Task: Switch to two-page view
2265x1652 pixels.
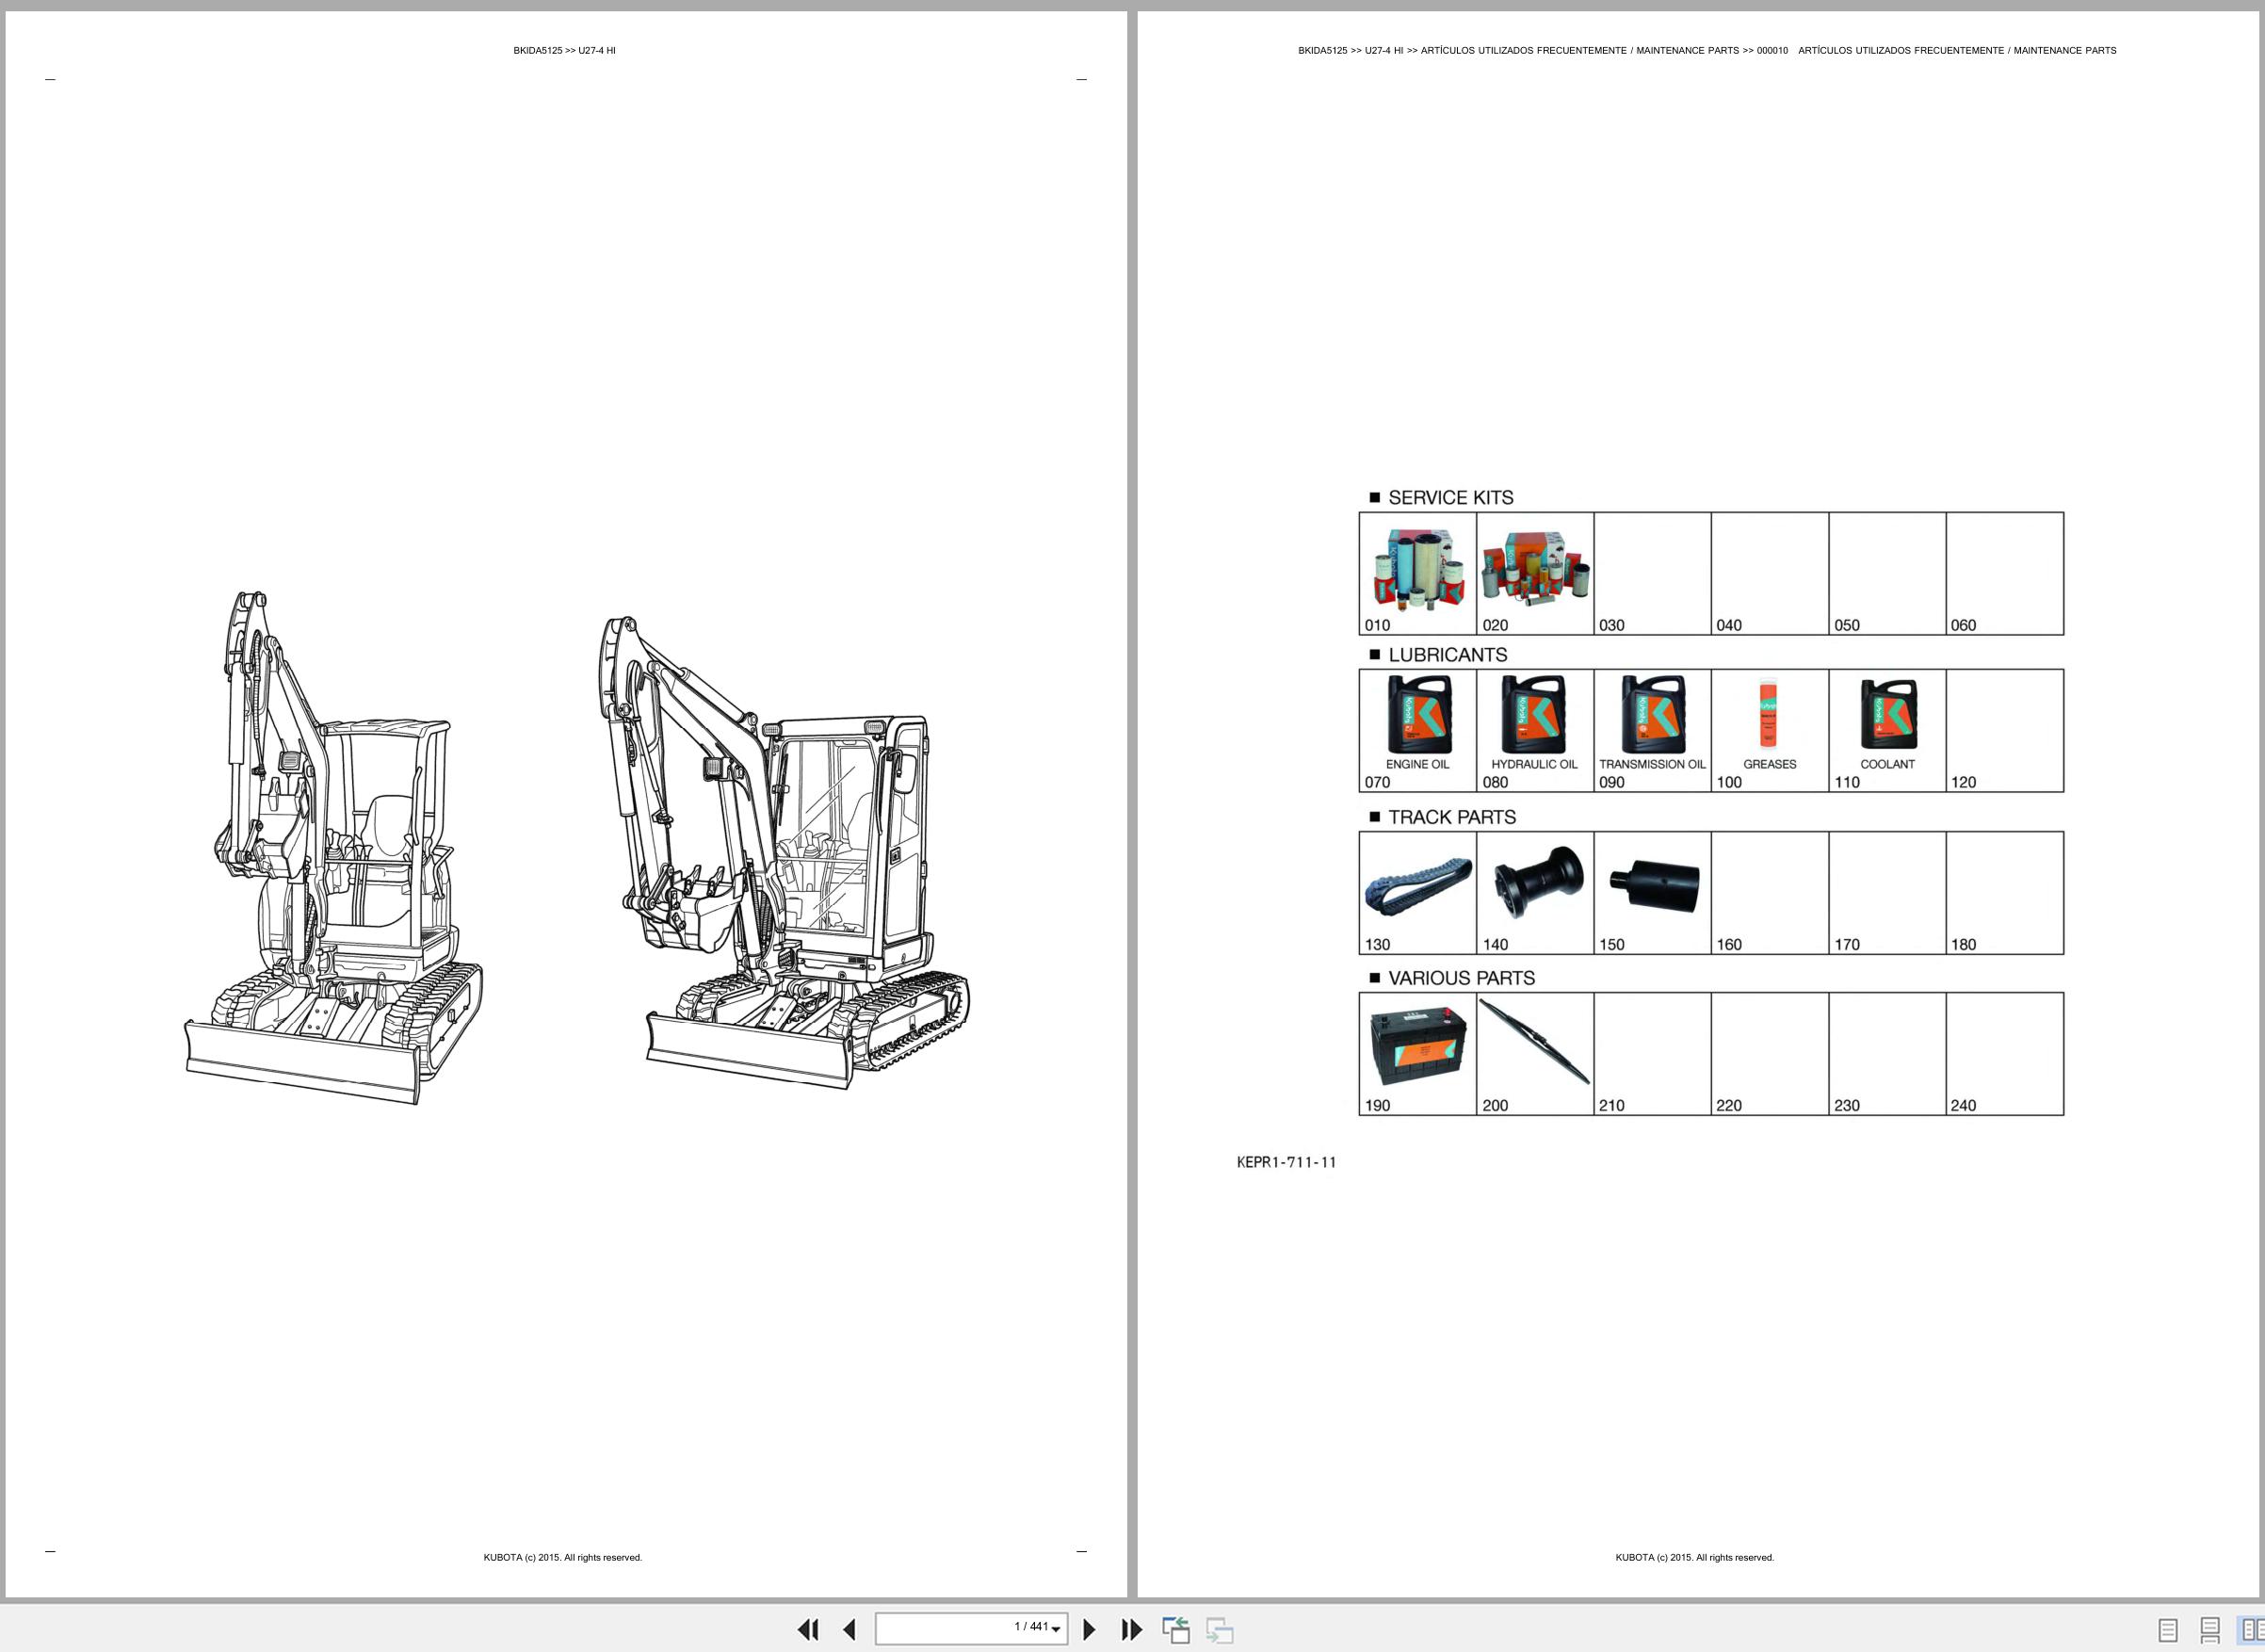Action: pyautogui.click(x=2252, y=1630)
